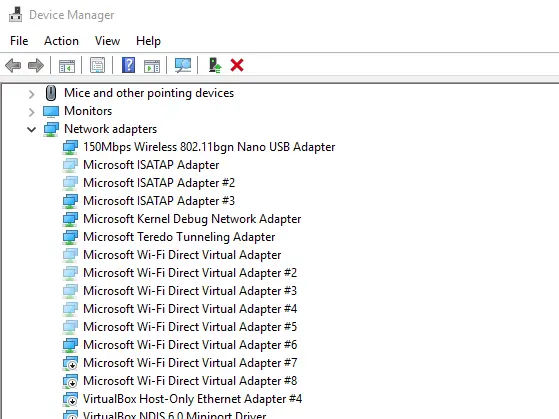The height and width of the screenshot is (419, 559).
Task: Select Microsoft Wi-Fi Direct Virtual Adapter #5 text
Action: pos(190,327)
